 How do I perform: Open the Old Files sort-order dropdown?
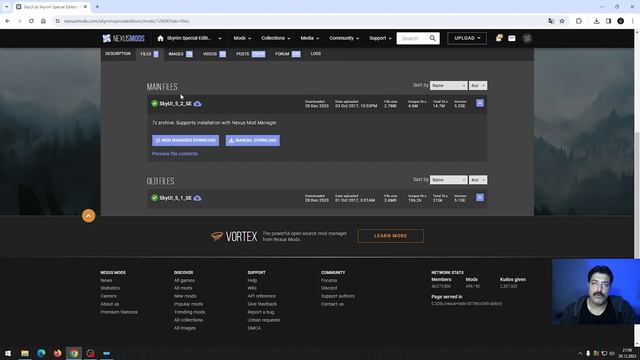[478, 180]
